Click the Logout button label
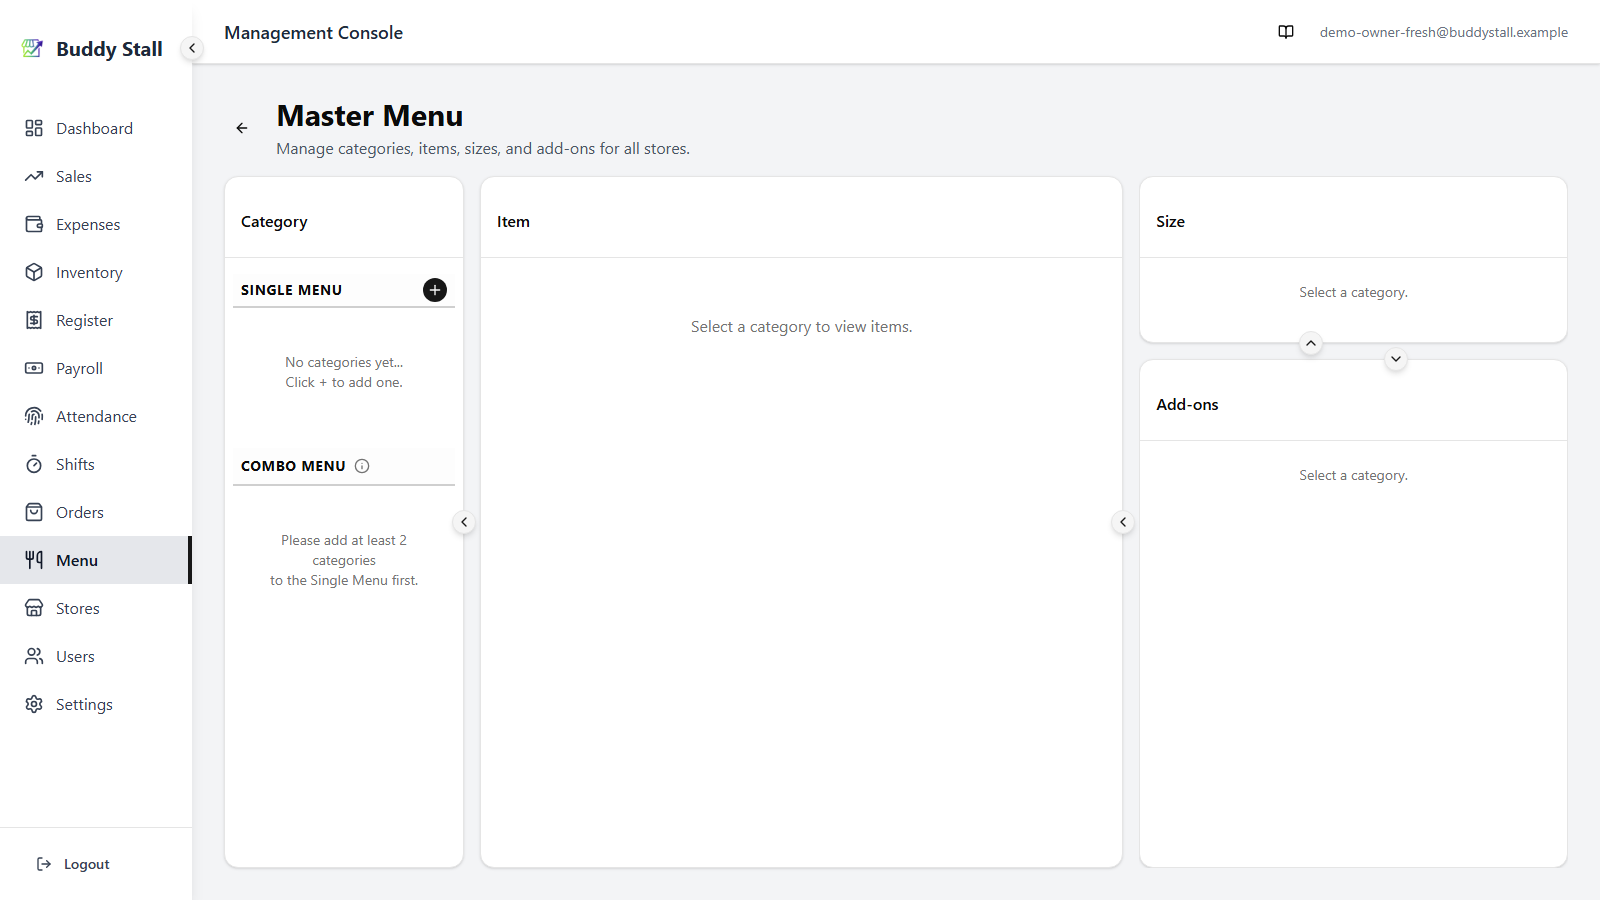This screenshot has height=900, width=1600. coord(87,864)
